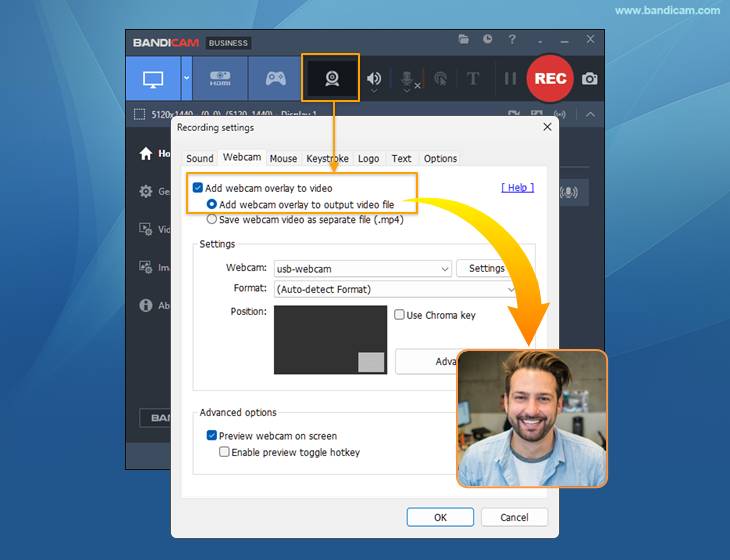The width and height of the screenshot is (730, 560).
Task: Click the pause recording icon
Action: [x=510, y=78]
